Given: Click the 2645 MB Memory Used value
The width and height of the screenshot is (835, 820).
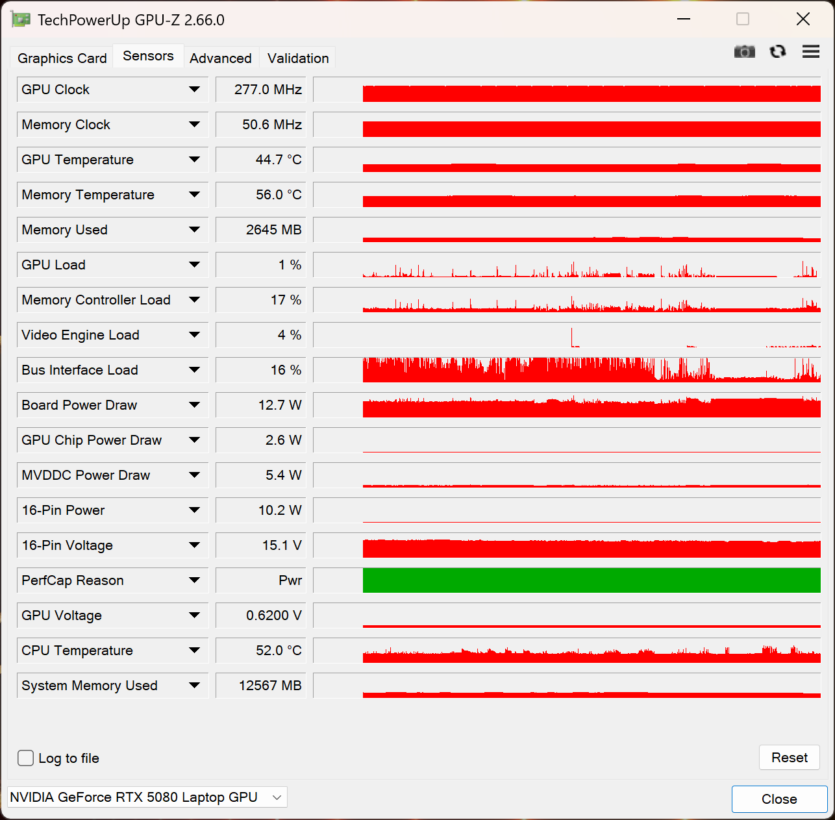Looking at the screenshot, I should [x=261, y=229].
